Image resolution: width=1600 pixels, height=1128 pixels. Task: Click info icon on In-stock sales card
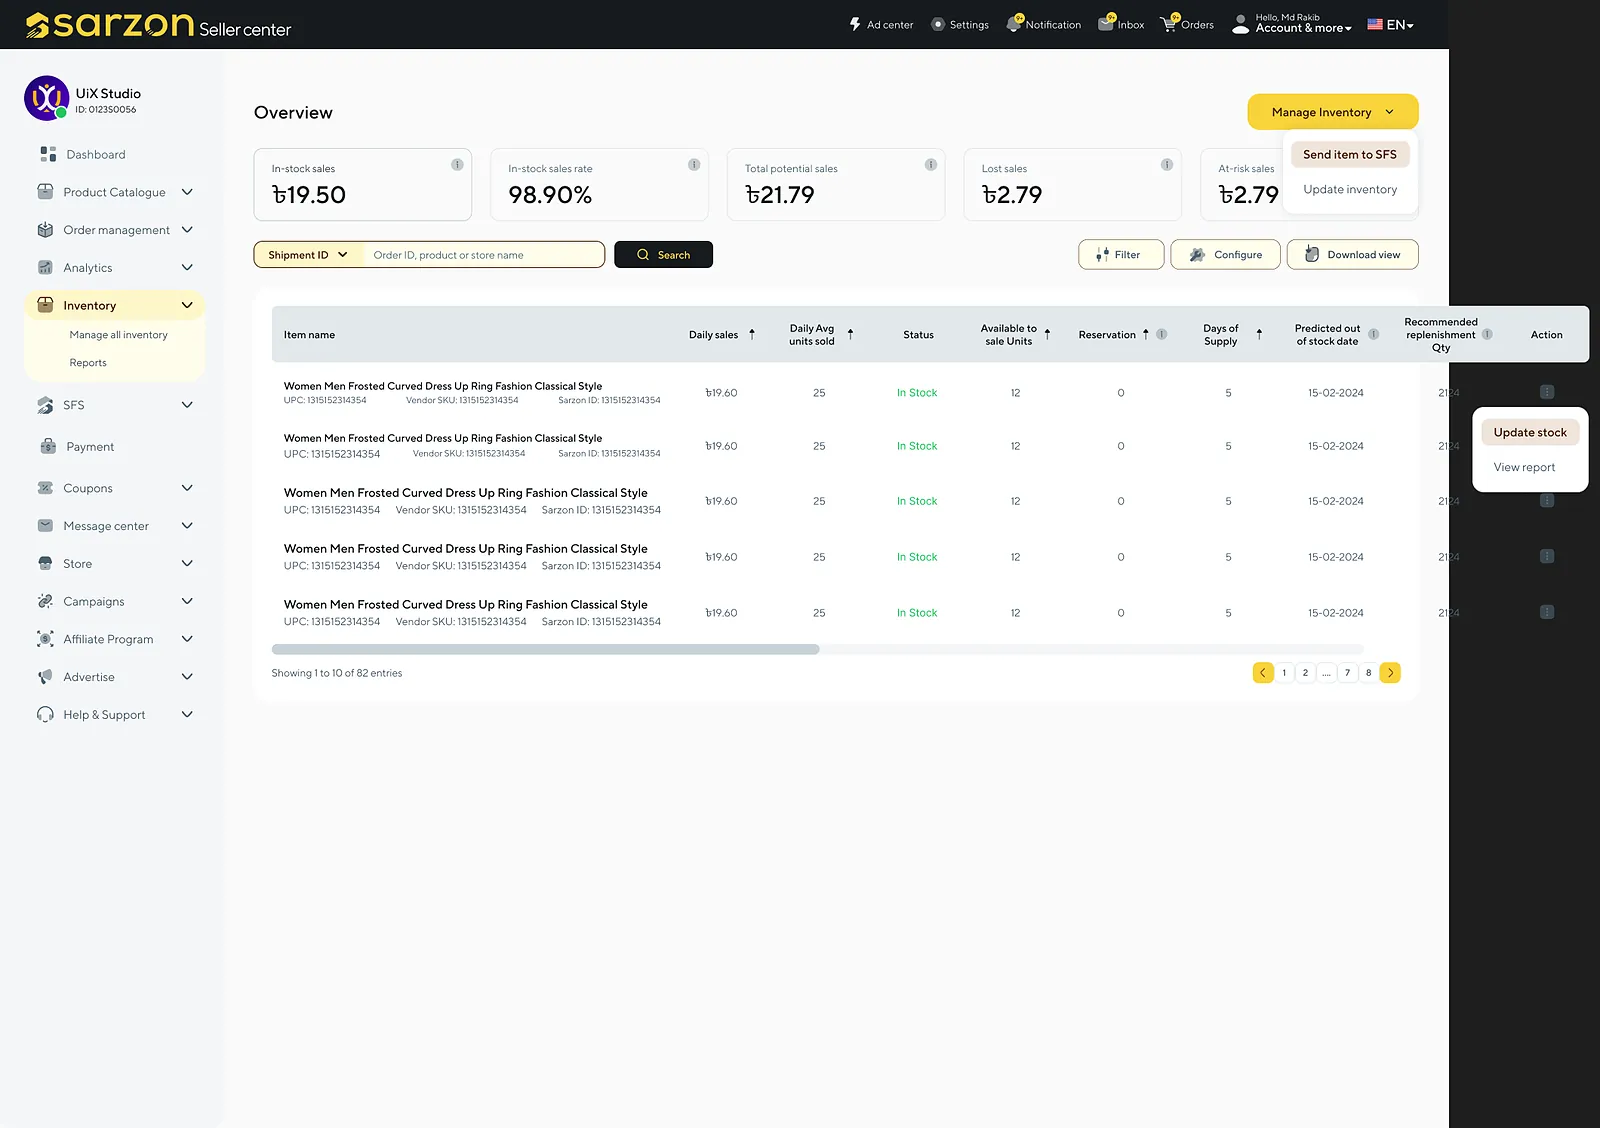457,164
